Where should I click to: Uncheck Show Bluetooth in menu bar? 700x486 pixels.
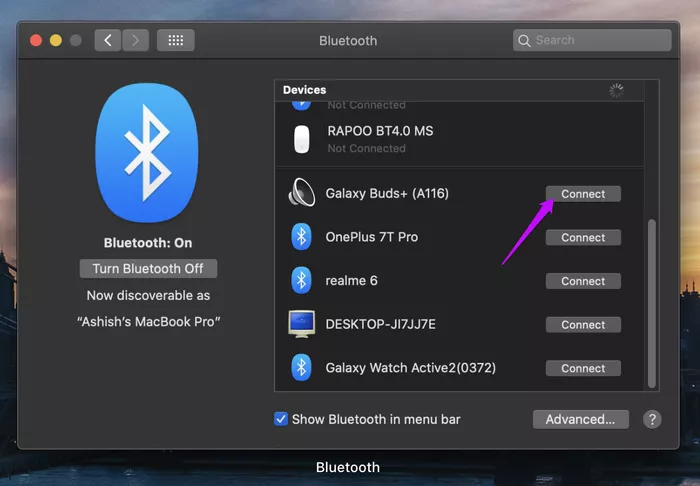tap(281, 419)
